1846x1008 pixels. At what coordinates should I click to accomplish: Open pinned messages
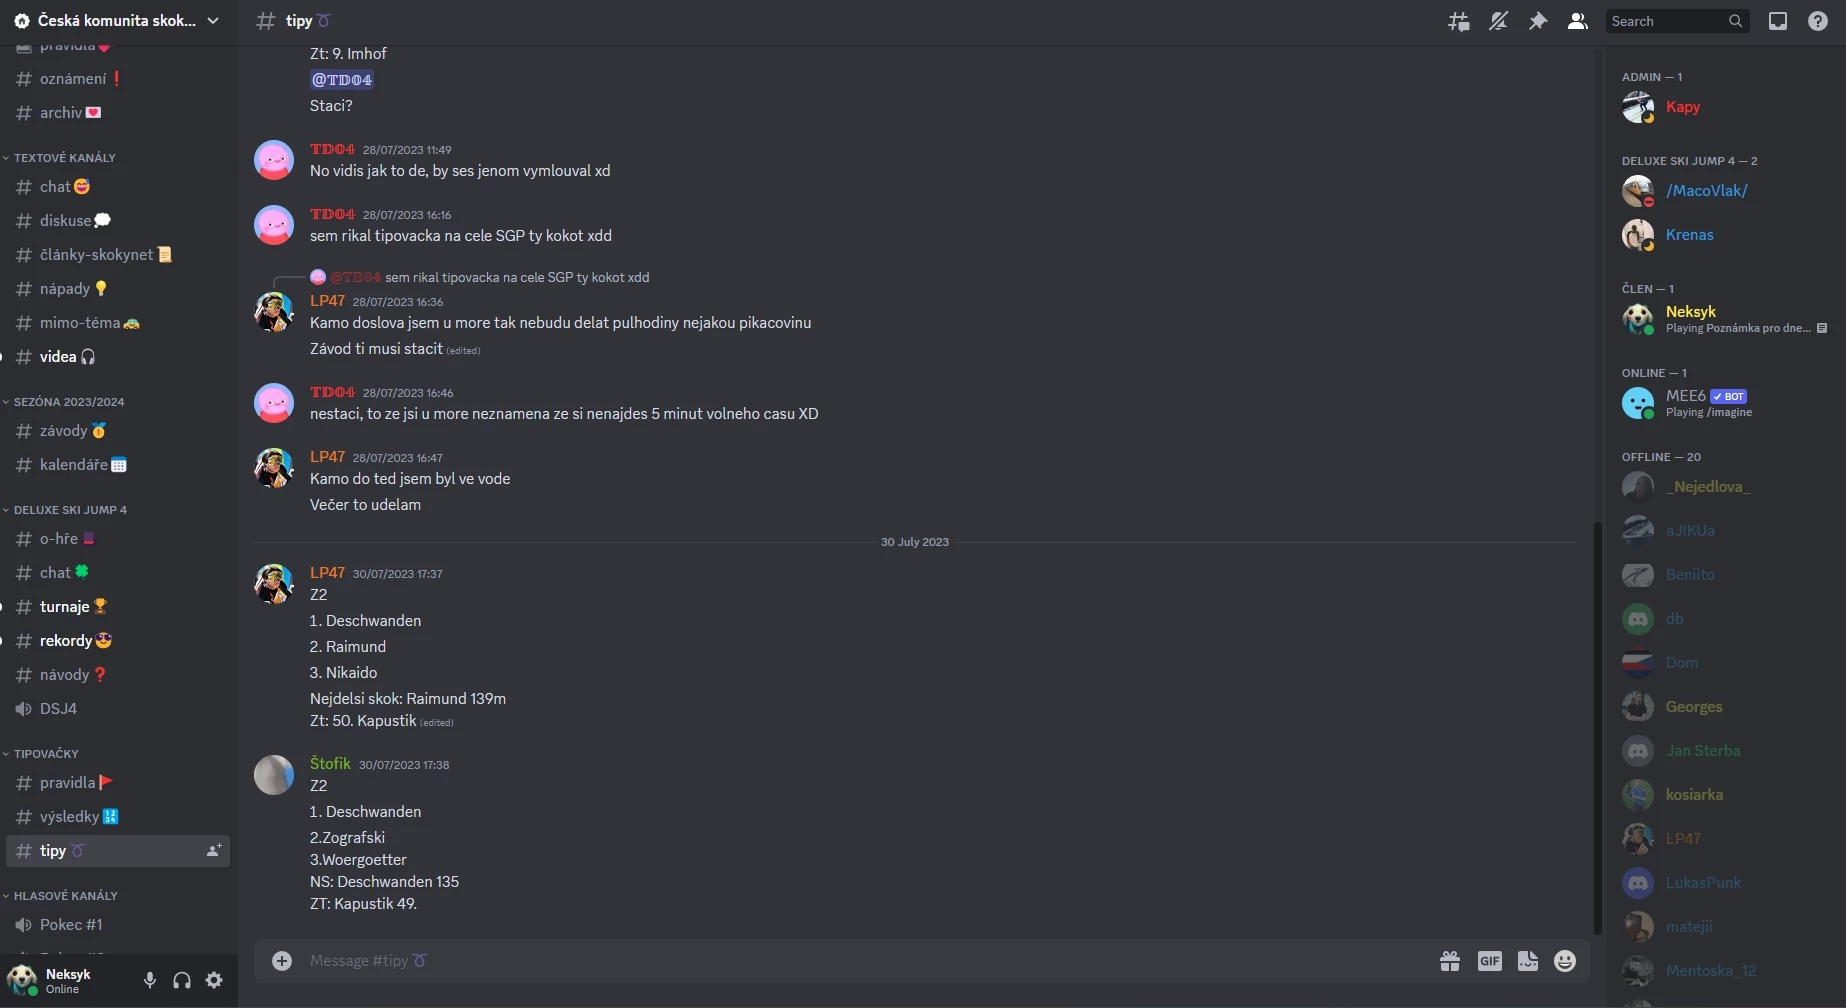1538,21
